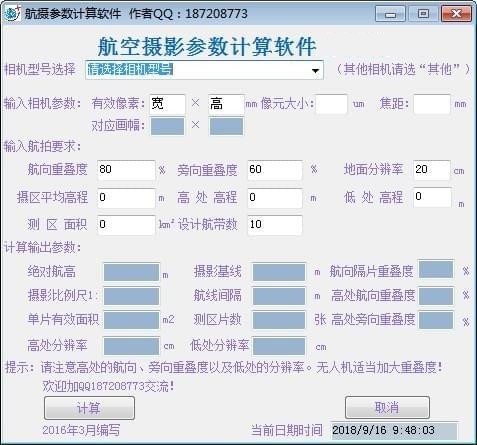Click the effective pixel height field
Viewport: 477px width, 445px height.
pos(226,104)
